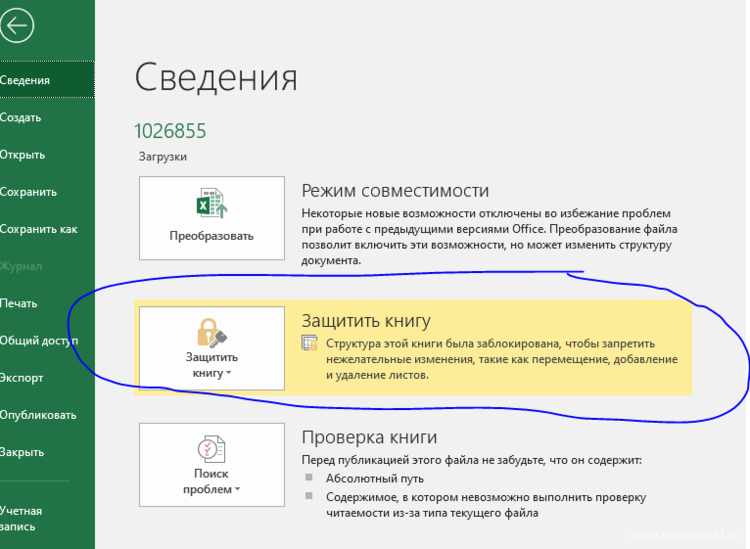This screenshot has height=549, width=750.
Task: Click the Сведения page title
Action: pos(216,77)
